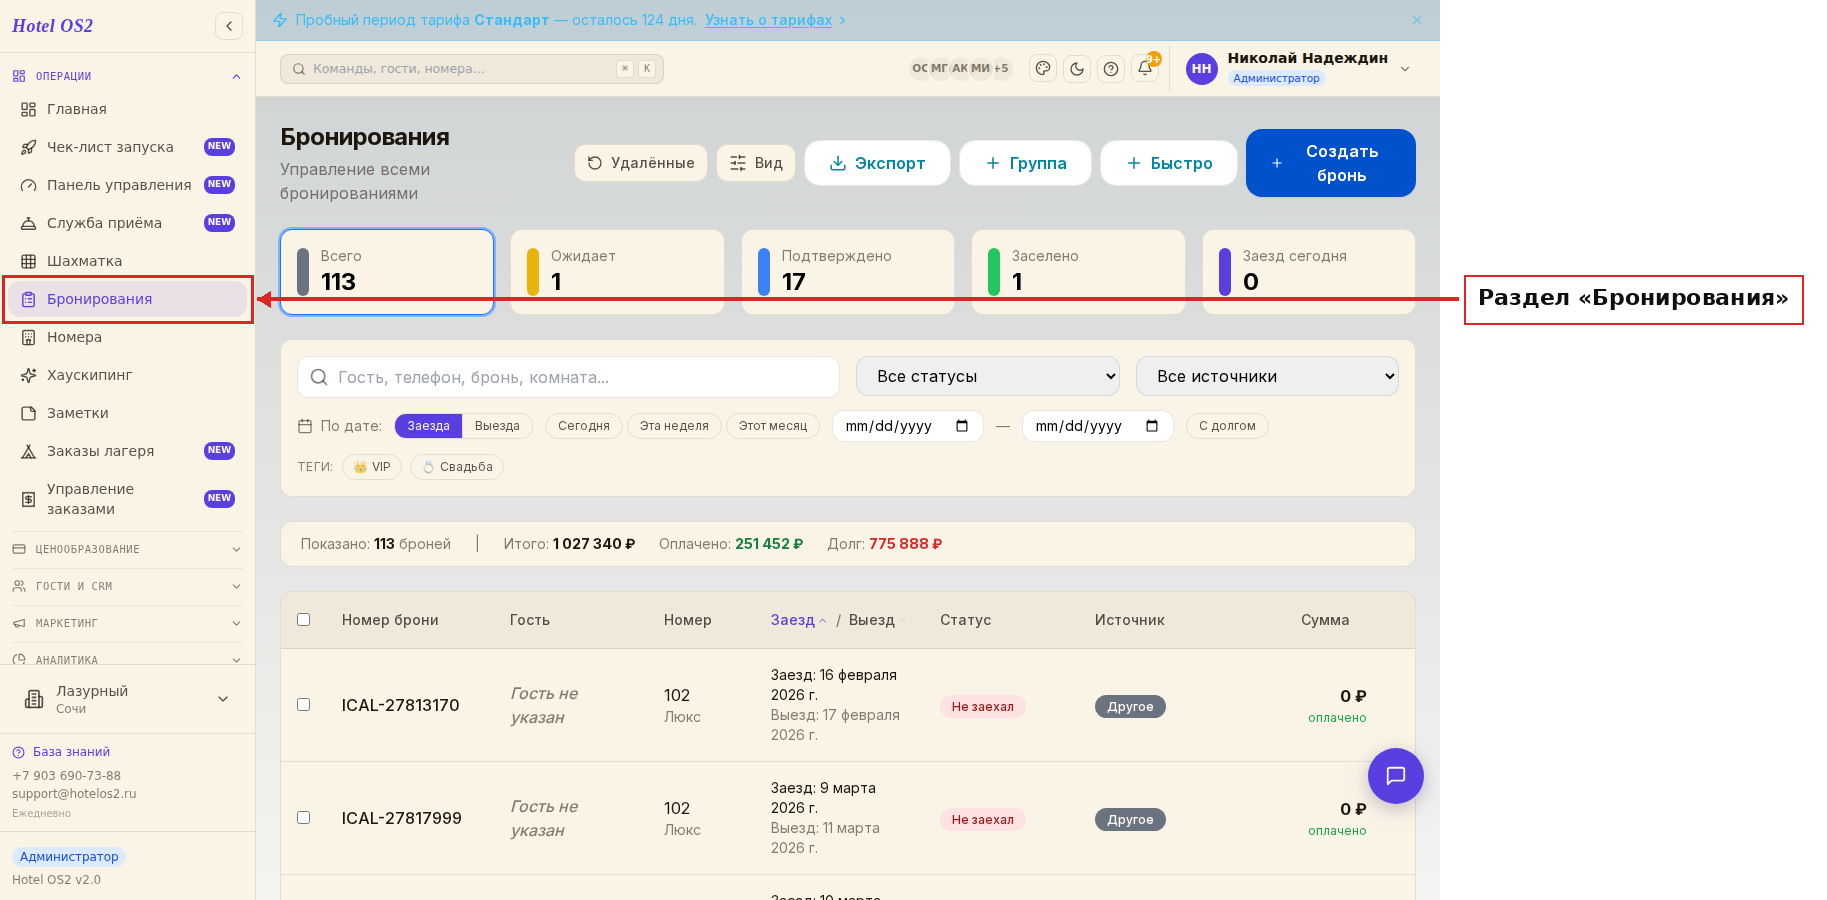Open the Все статусы dropdown

(x=988, y=376)
